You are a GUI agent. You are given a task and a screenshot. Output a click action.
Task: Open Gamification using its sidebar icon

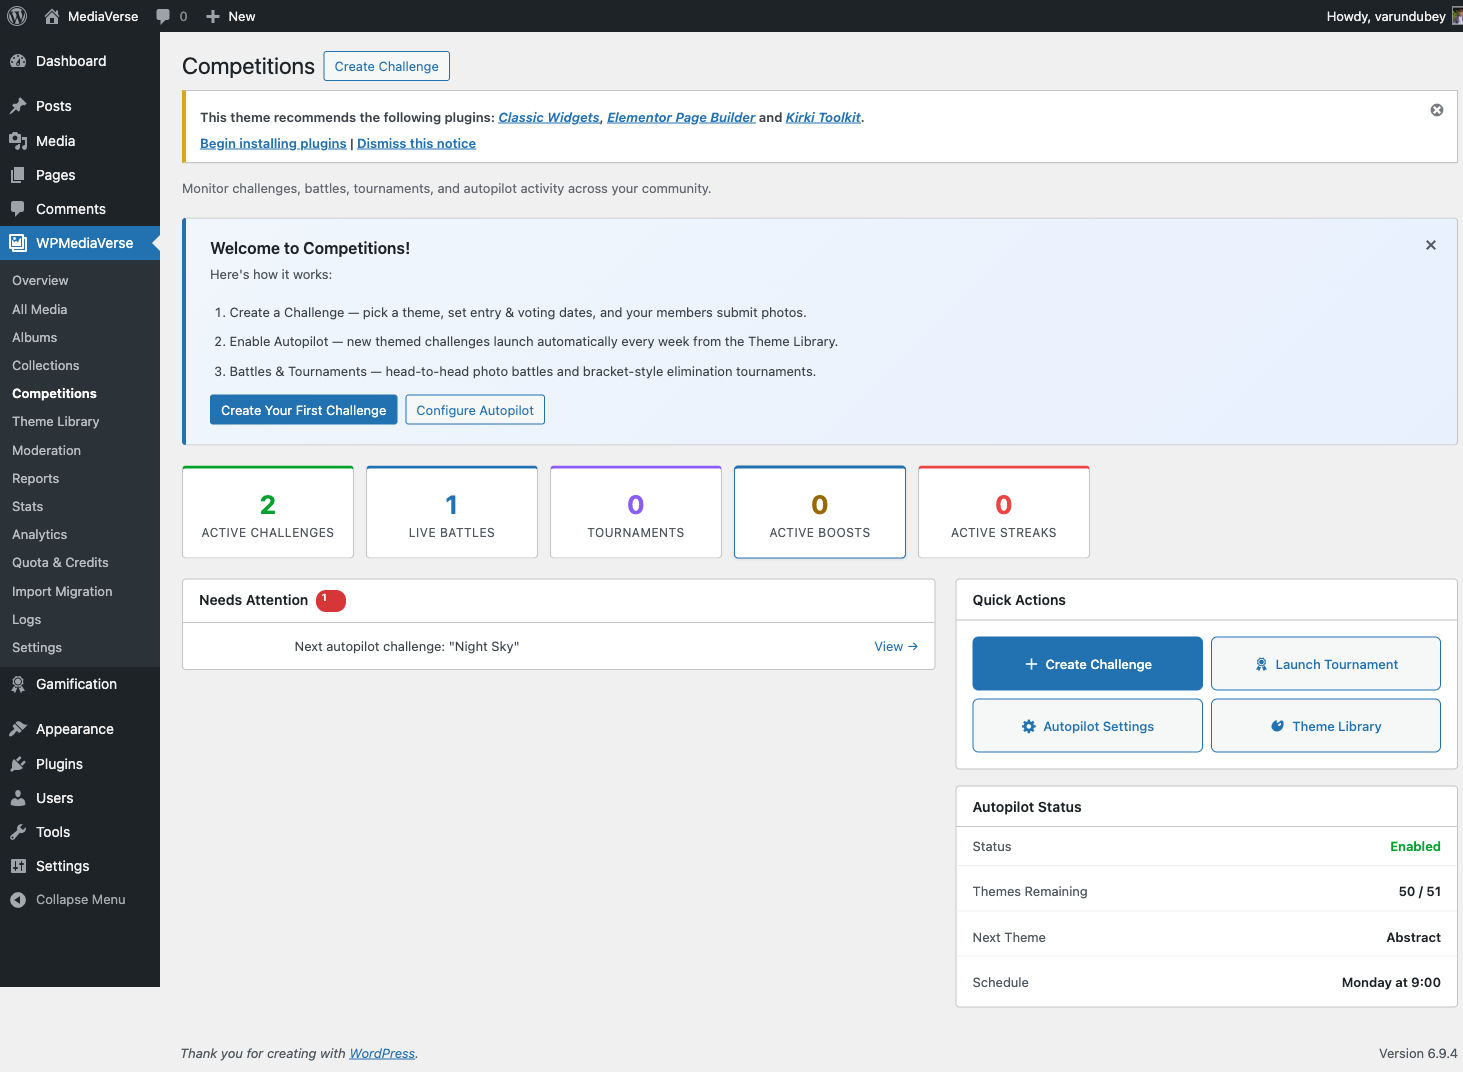18,684
